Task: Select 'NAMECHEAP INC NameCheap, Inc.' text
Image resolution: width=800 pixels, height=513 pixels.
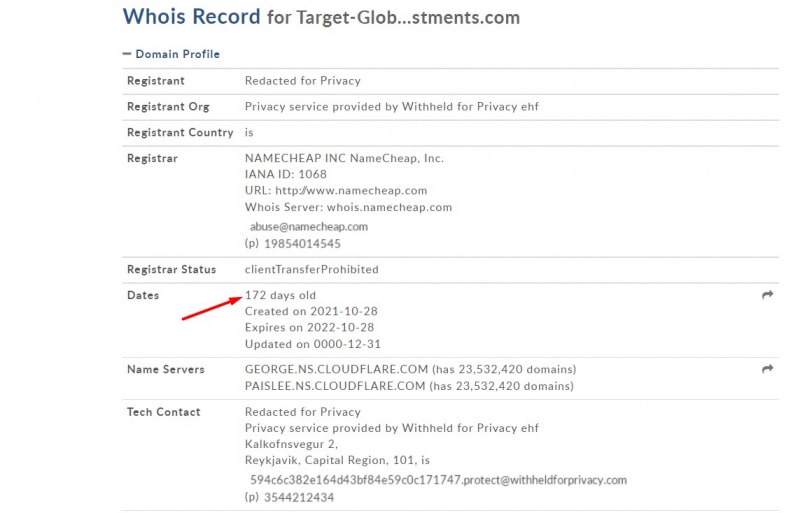Action: (344, 158)
